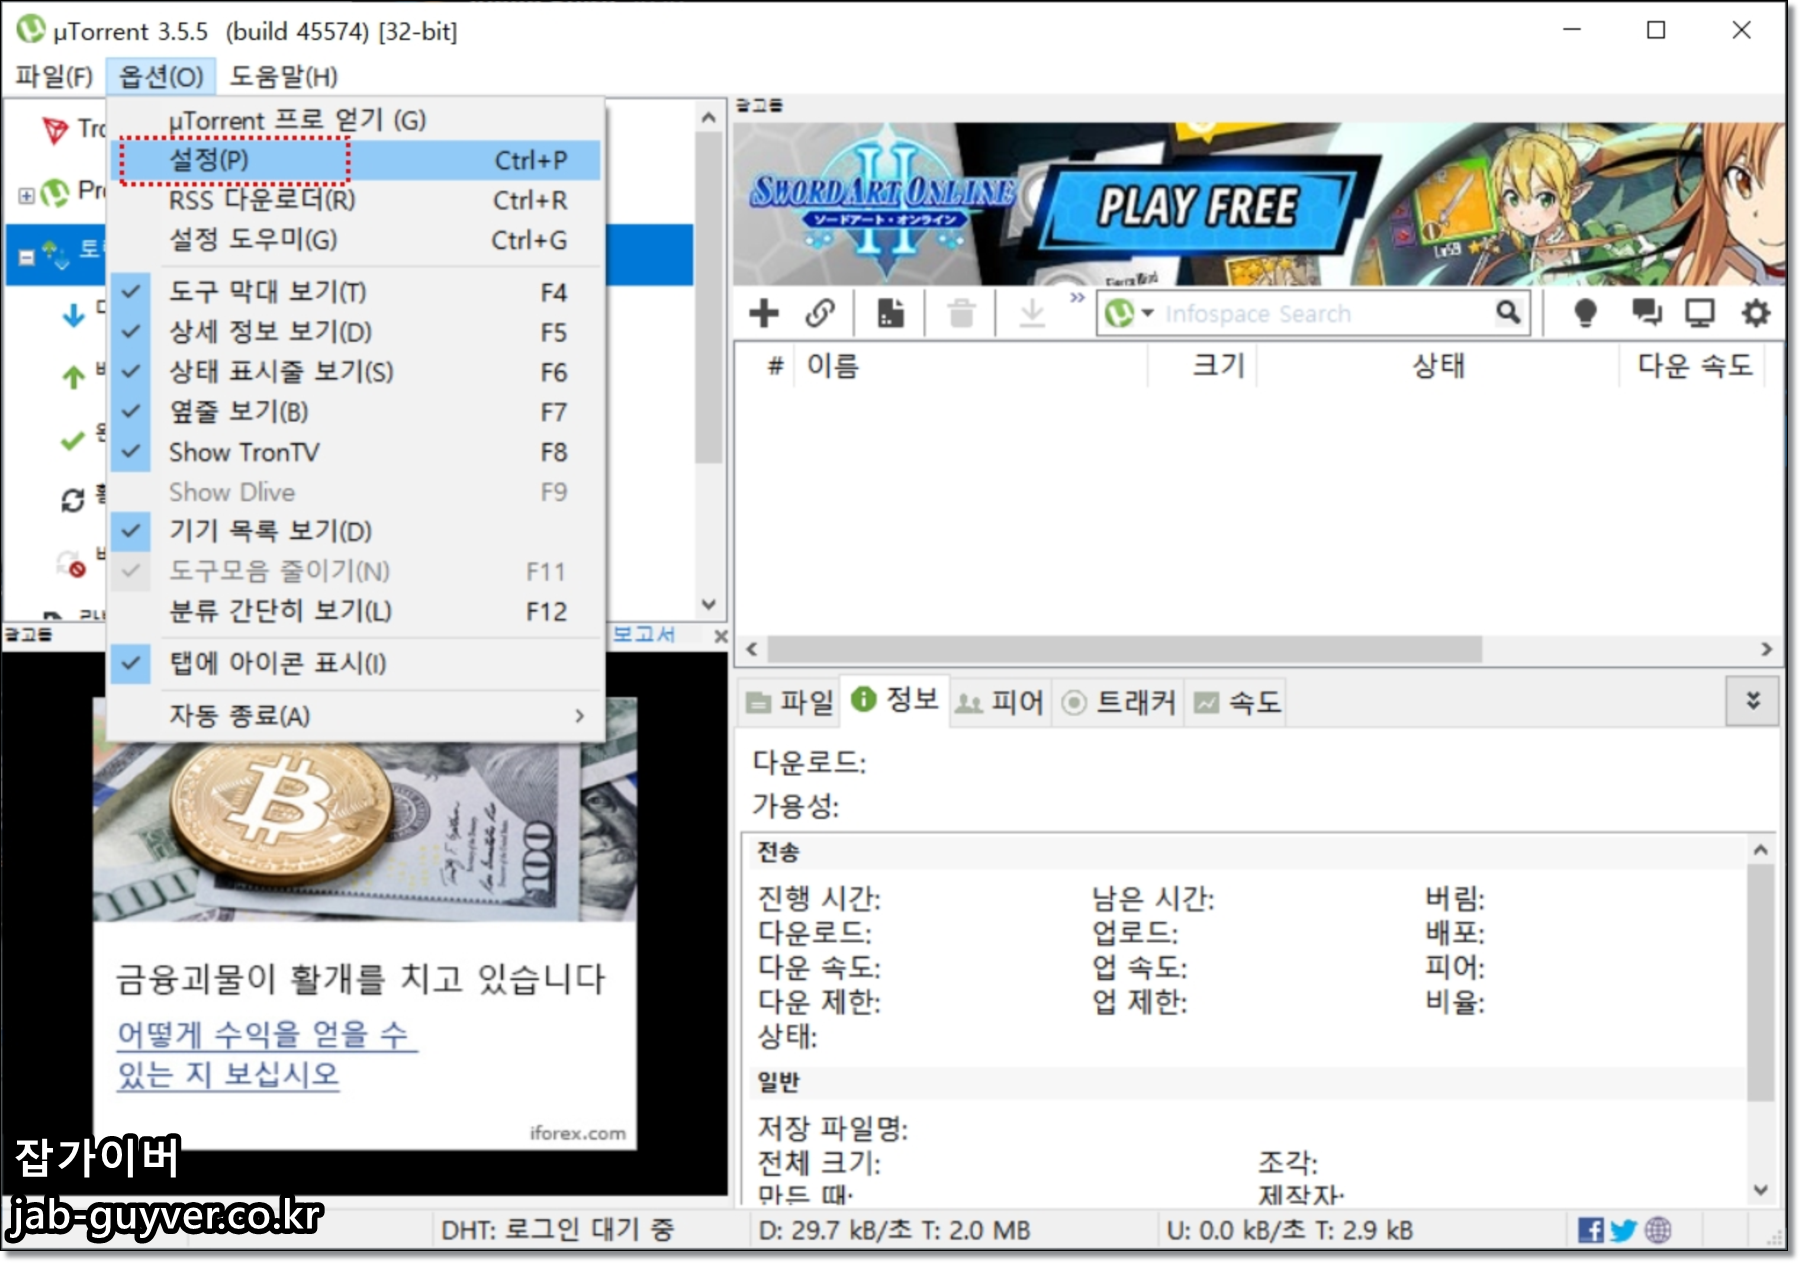1800x1263 pixels.
Task: Select the blue downloading arrow sidebar icon
Action: (x=74, y=316)
